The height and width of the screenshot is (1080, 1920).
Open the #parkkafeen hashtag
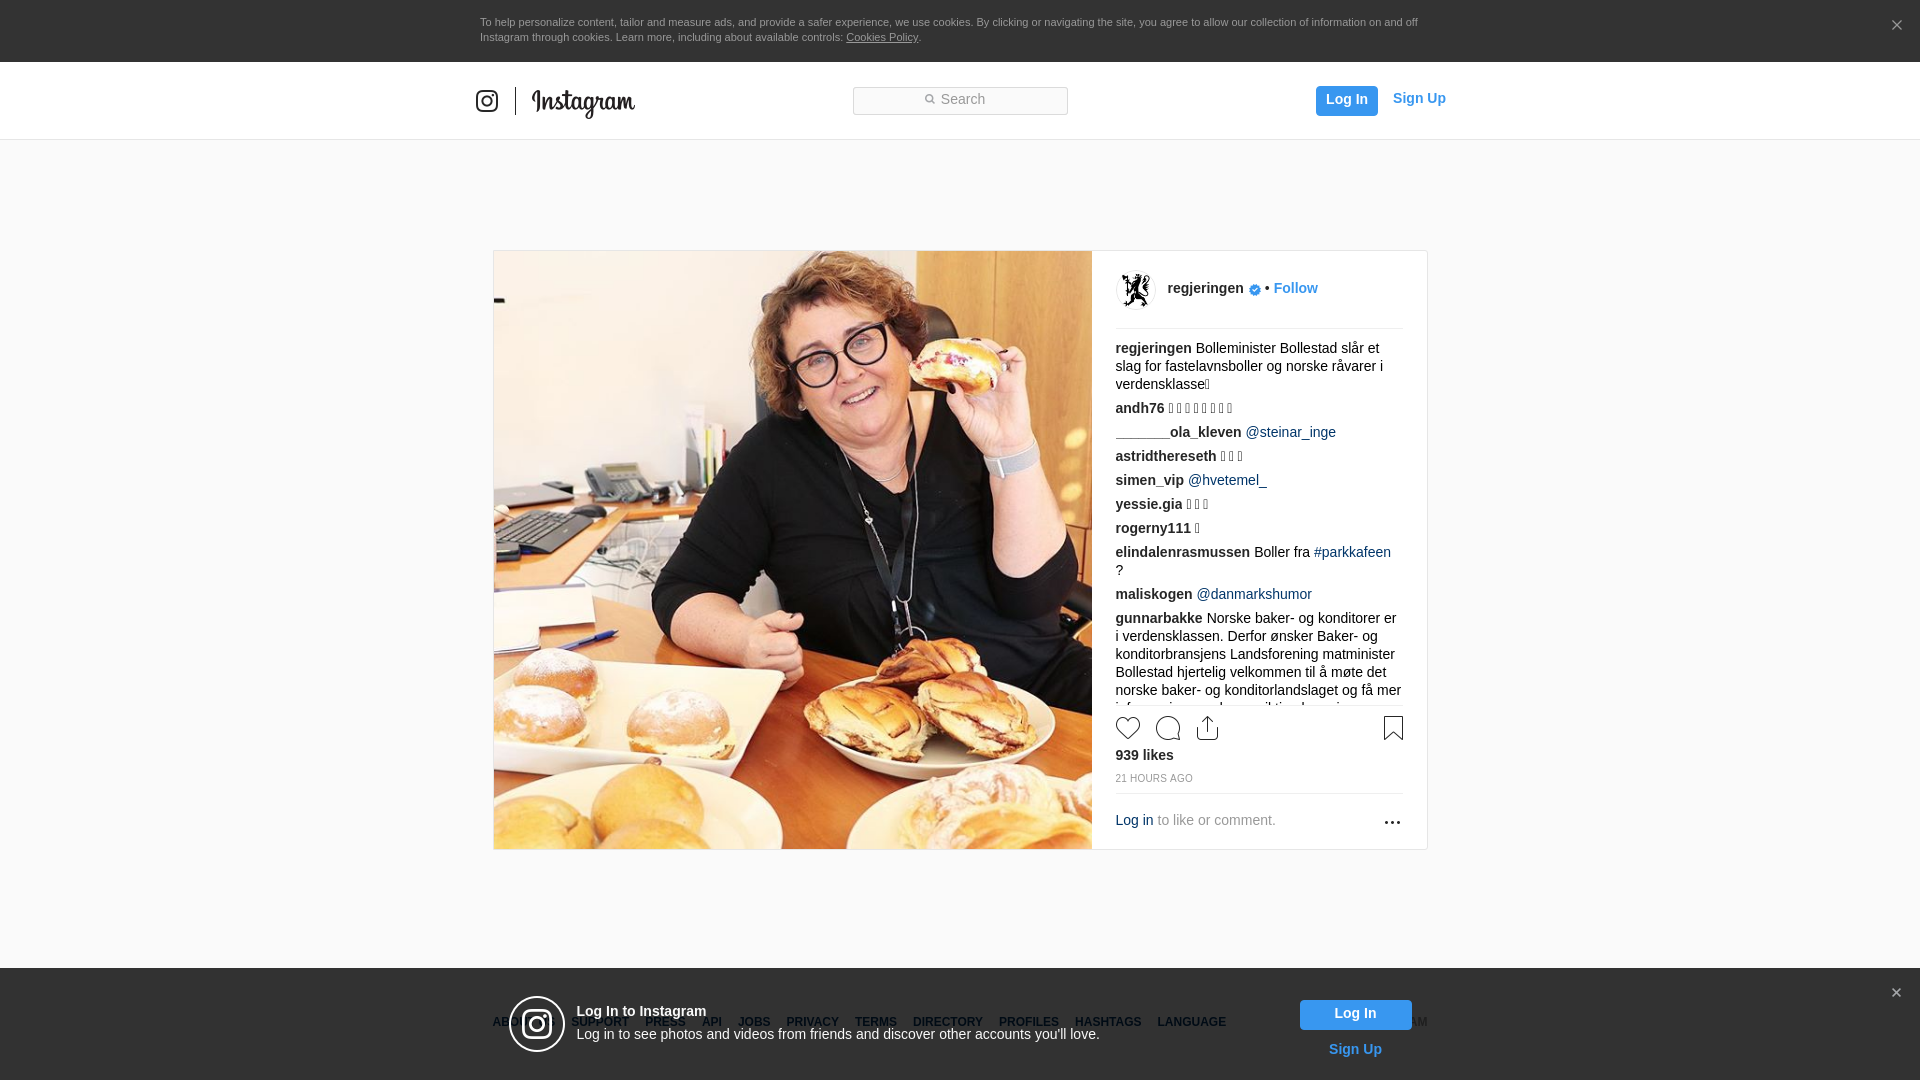tap(1352, 552)
